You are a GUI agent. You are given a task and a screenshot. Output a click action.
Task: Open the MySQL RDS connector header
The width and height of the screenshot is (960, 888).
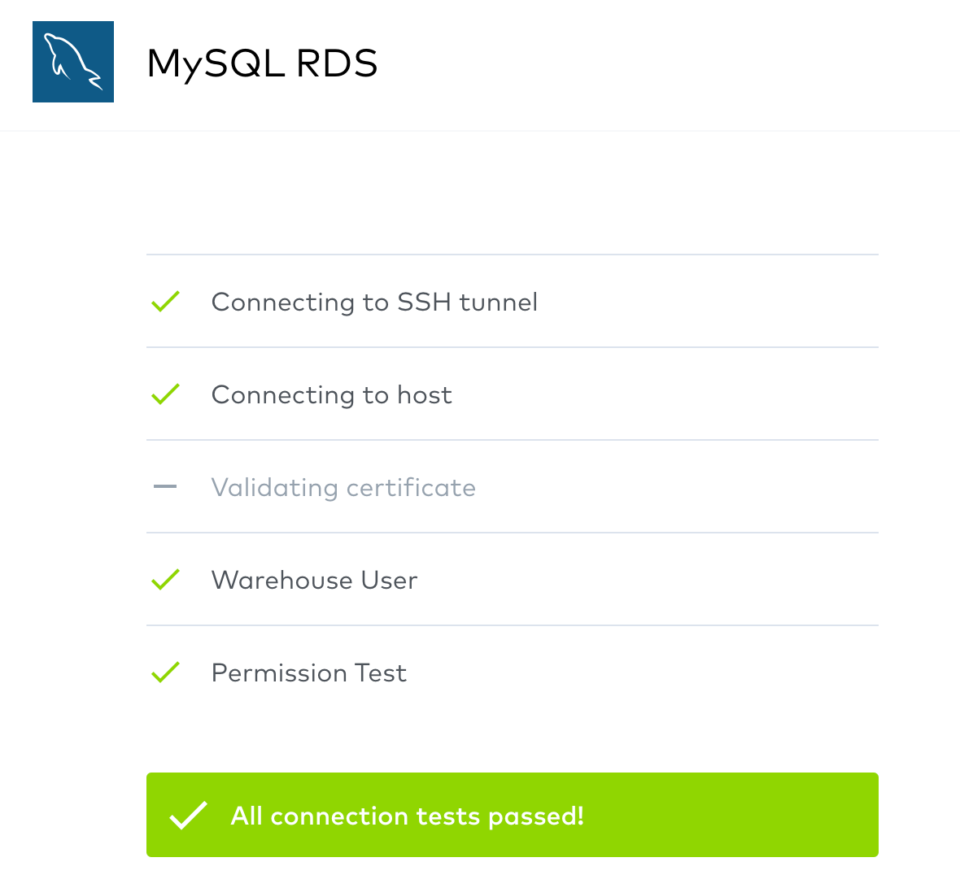pos(262,62)
